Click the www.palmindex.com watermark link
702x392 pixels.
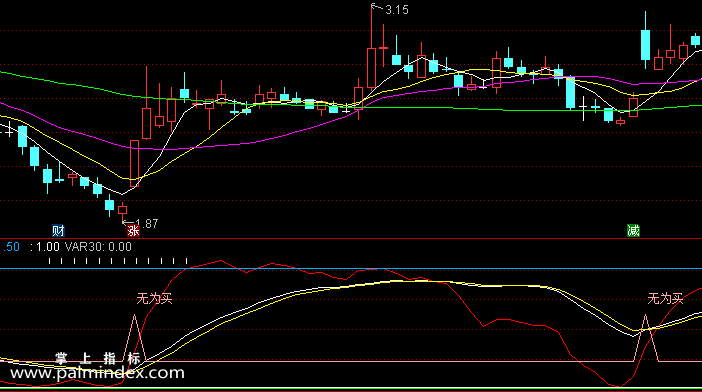click(x=97, y=373)
